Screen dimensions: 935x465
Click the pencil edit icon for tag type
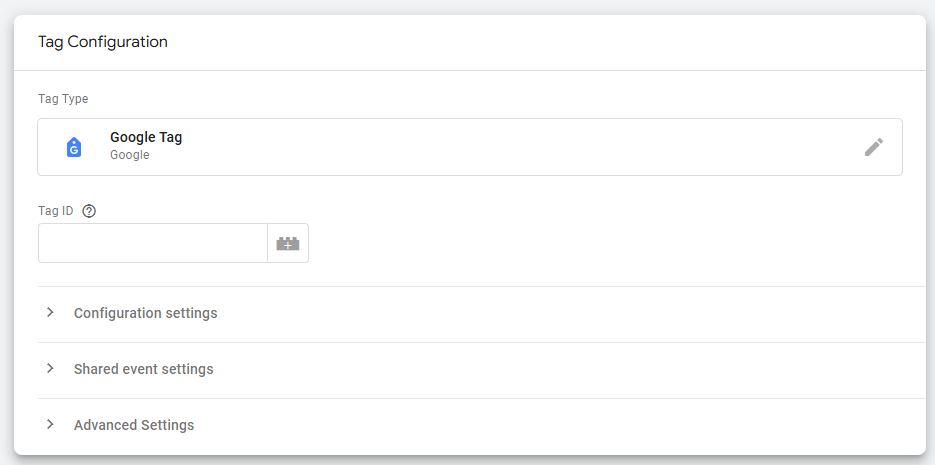coord(874,147)
